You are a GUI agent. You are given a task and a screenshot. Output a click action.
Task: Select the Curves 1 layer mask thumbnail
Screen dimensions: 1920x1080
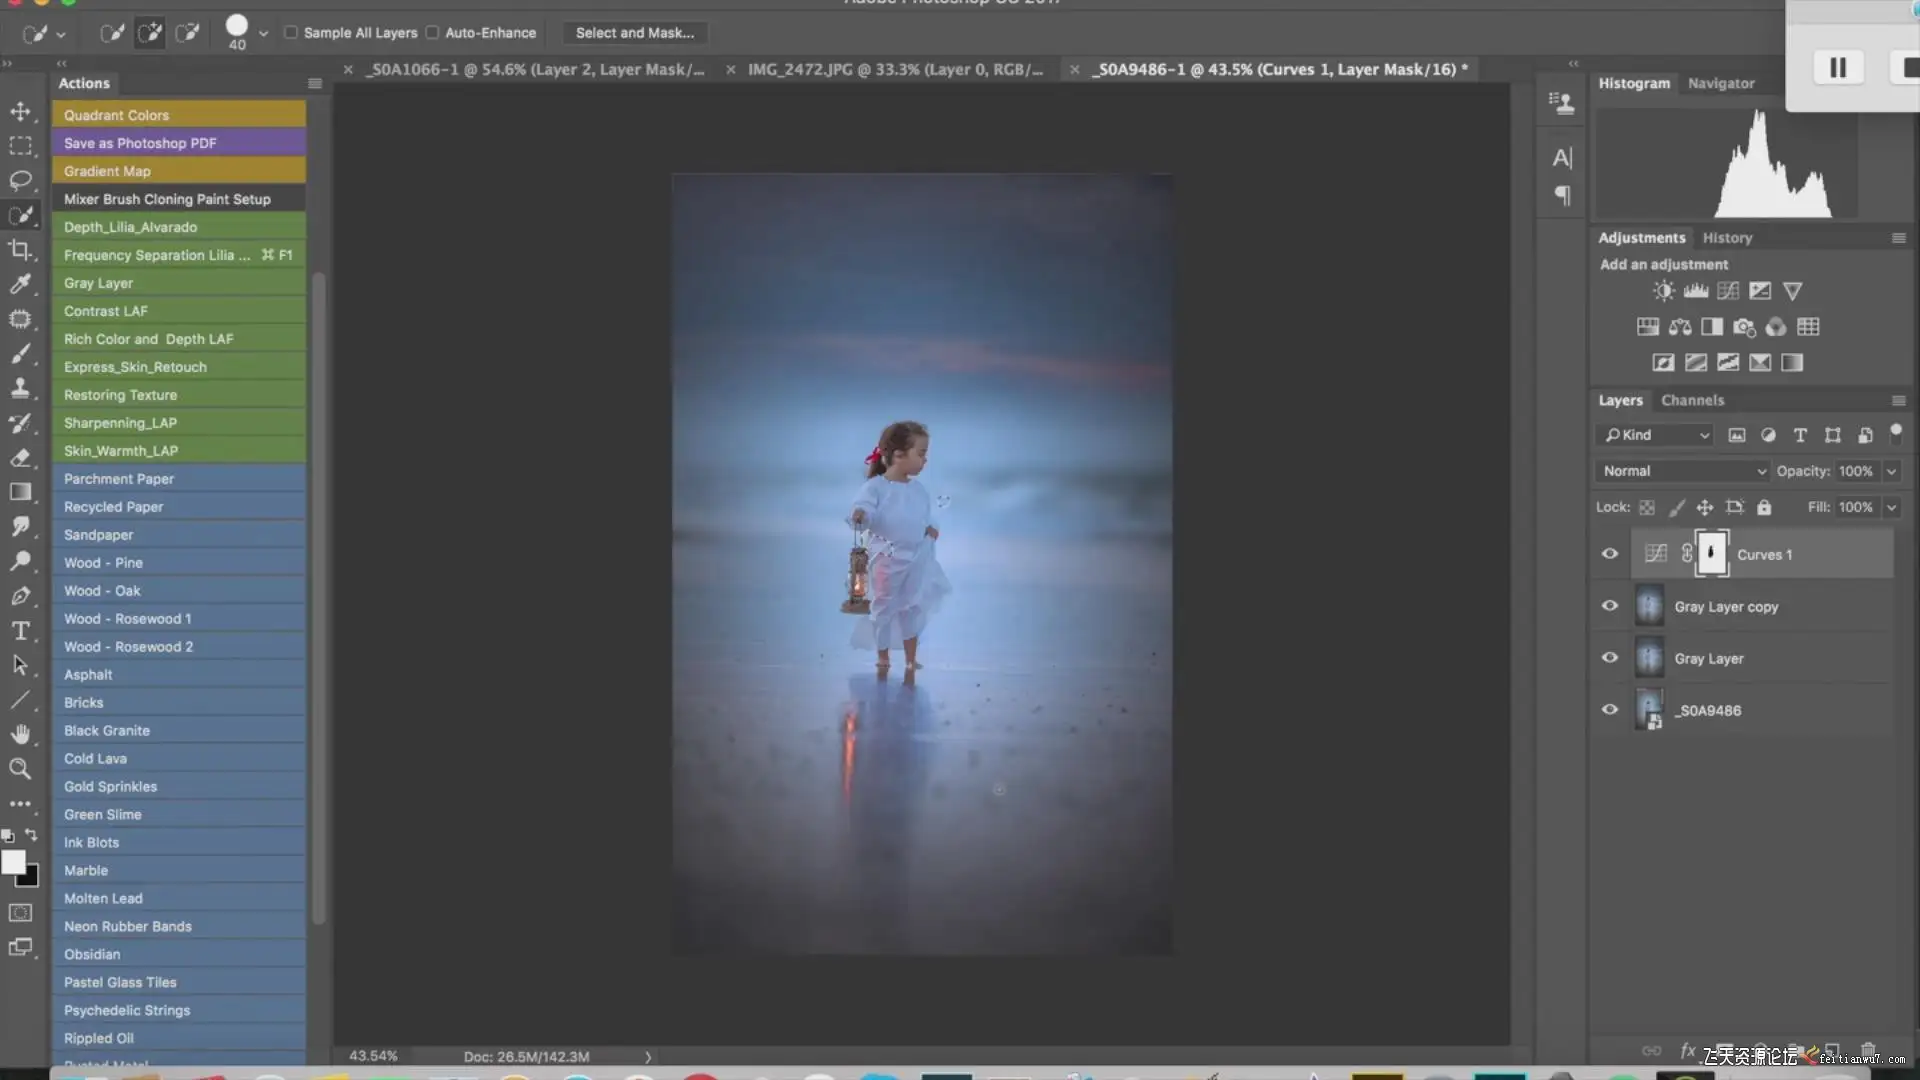[1711, 554]
